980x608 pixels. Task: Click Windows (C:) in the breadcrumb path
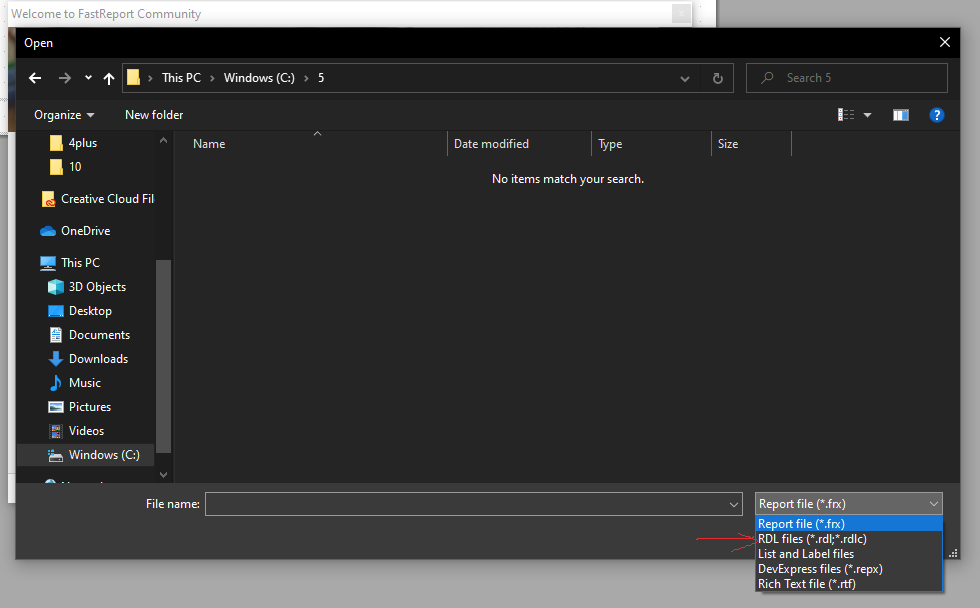[x=259, y=77]
